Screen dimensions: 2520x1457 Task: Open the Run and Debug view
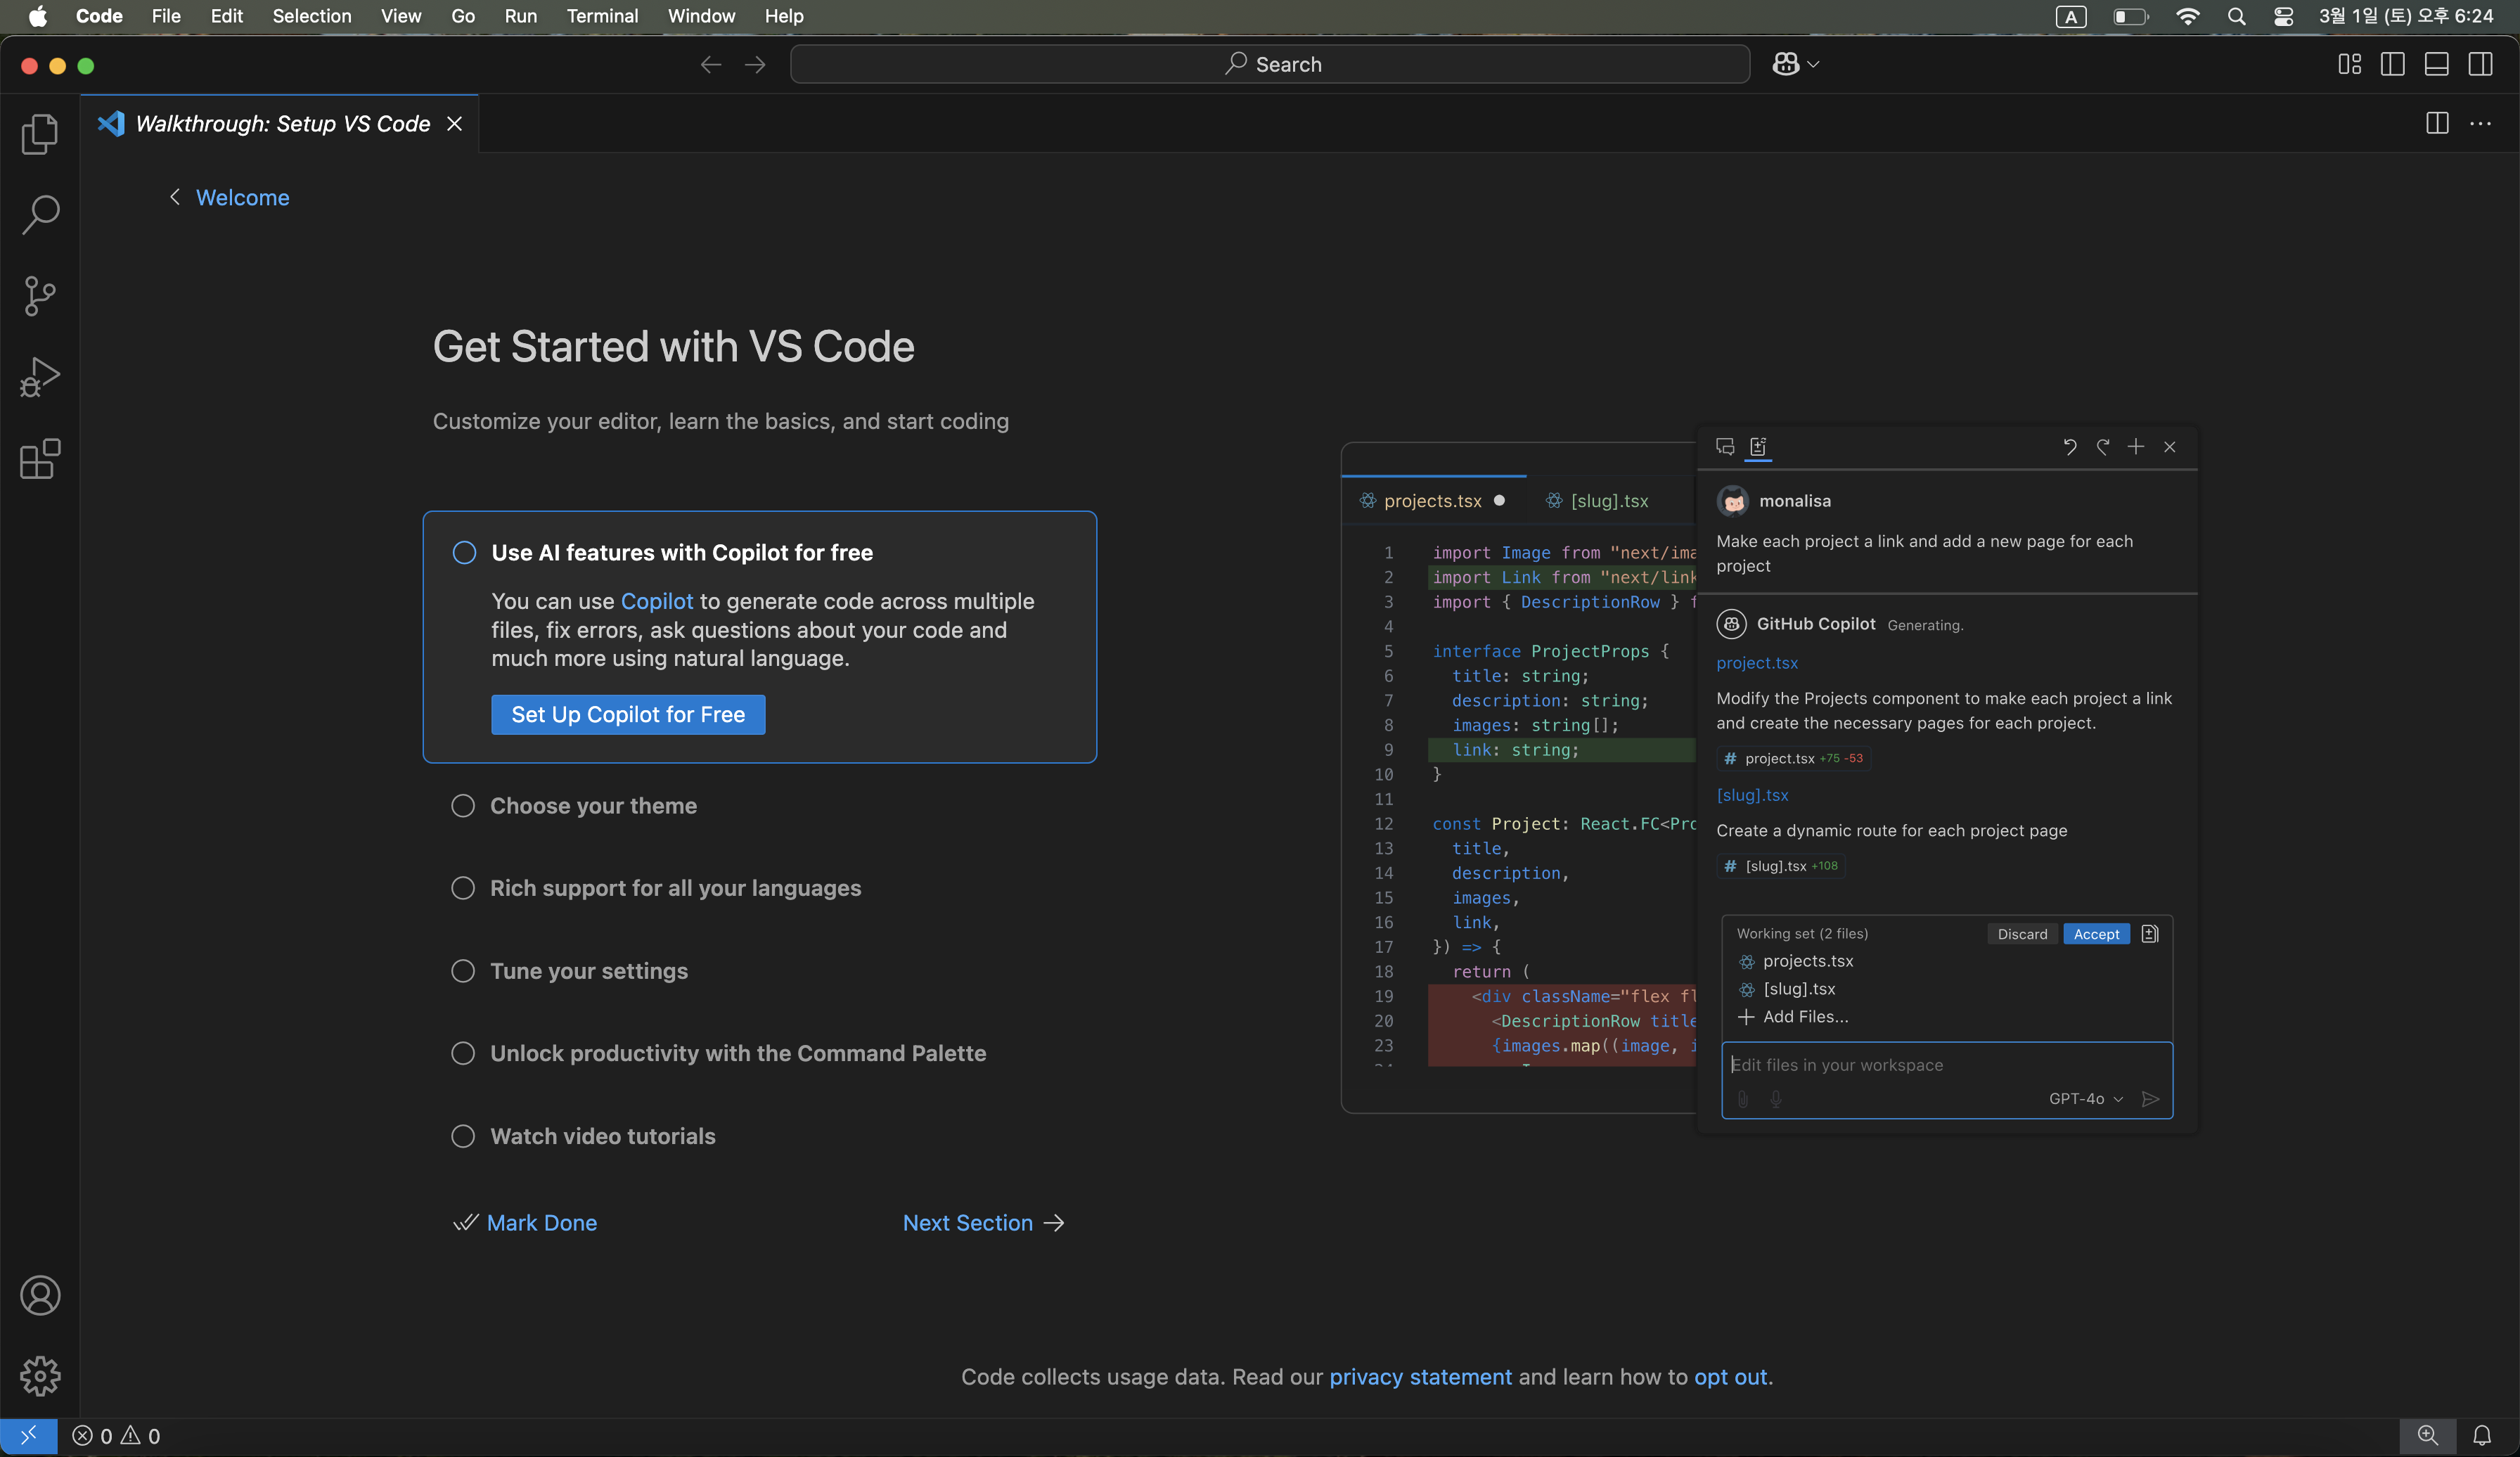(x=40, y=377)
